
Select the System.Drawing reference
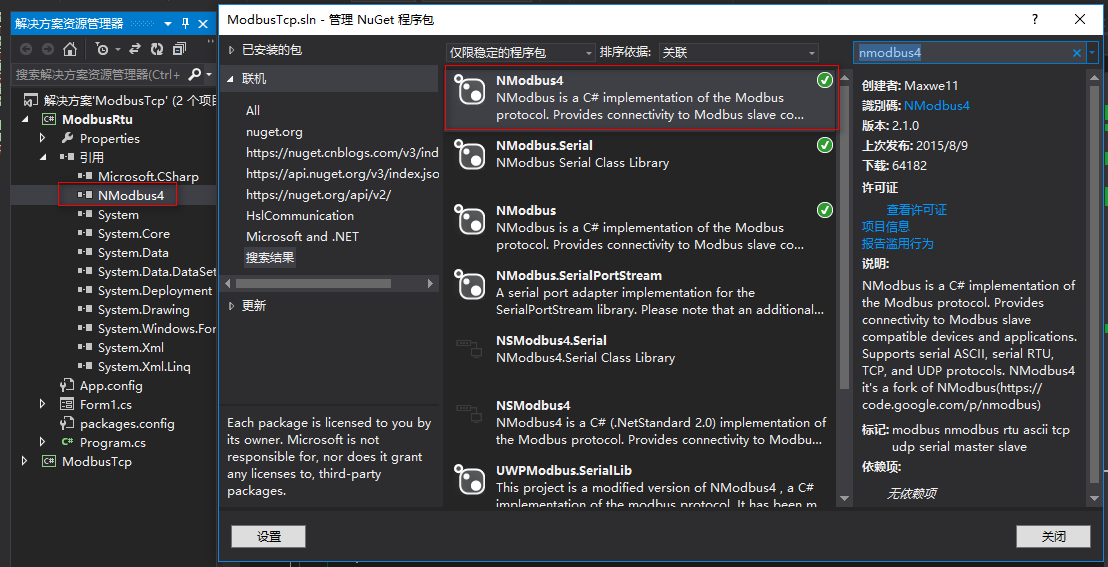[x=143, y=310]
